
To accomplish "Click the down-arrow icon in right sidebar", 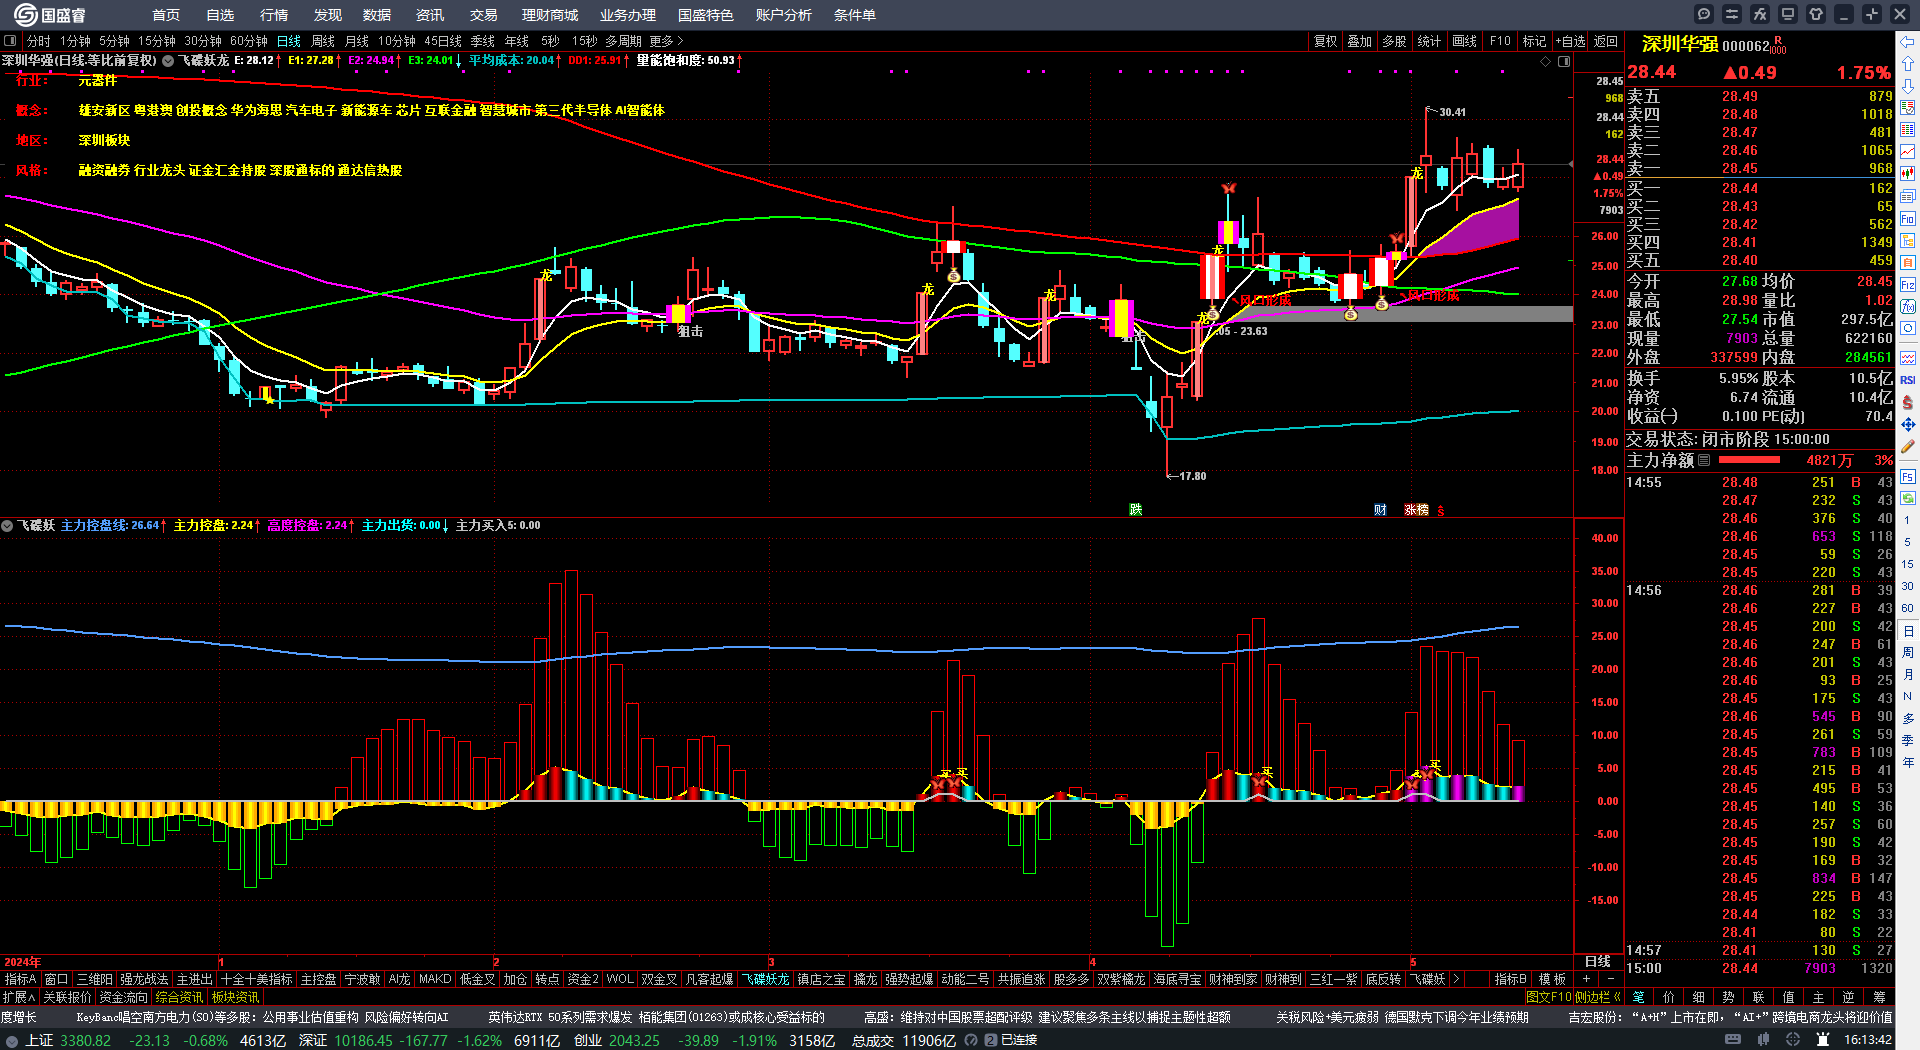I will 1908,85.
